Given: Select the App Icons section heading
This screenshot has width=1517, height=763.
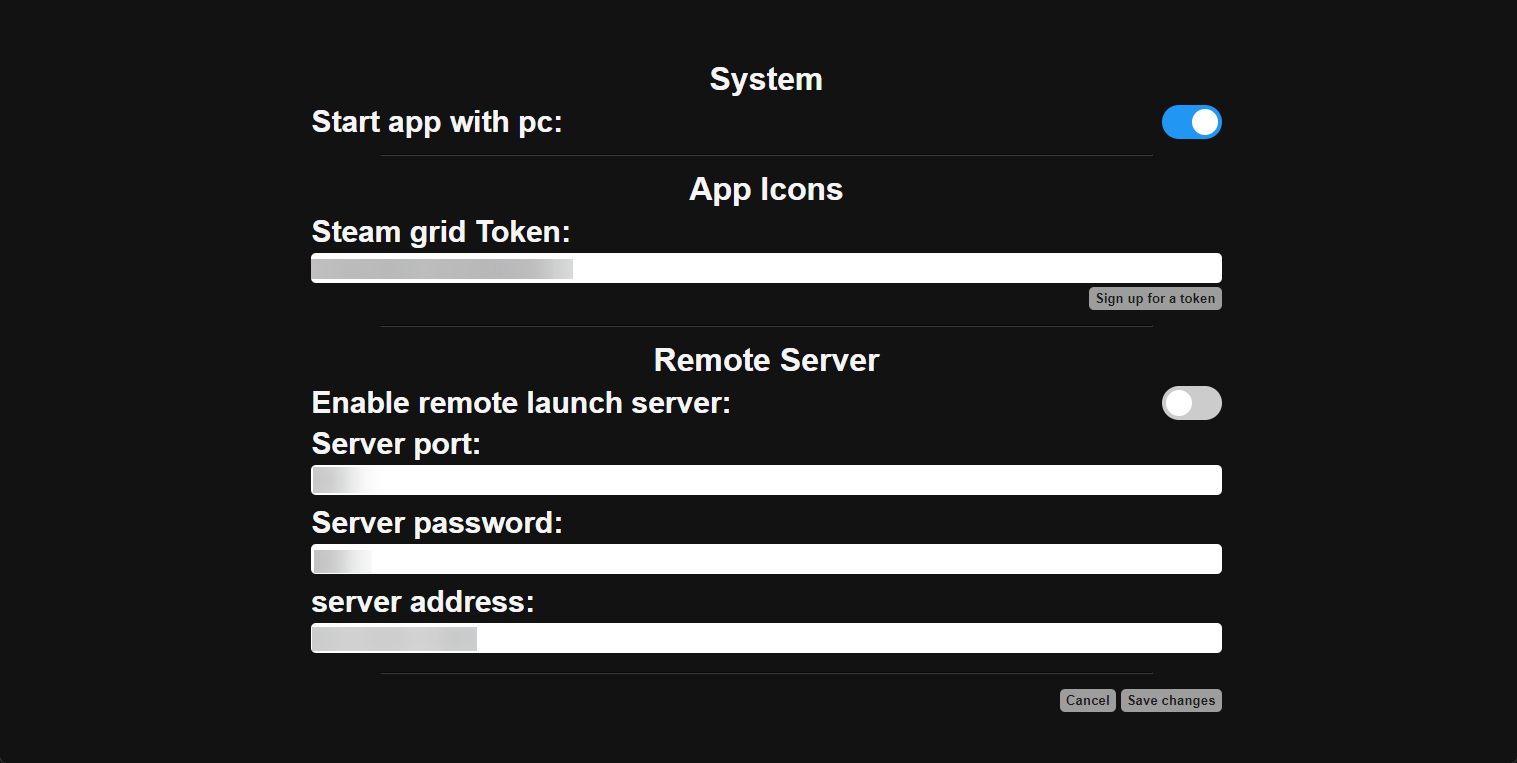Looking at the screenshot, I should click(x=766, y=189).
